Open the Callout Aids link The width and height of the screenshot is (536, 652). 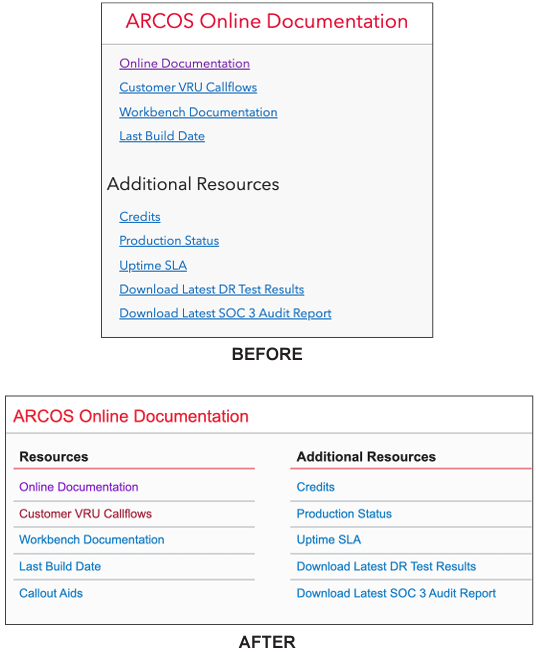click(x=51, y=593)
